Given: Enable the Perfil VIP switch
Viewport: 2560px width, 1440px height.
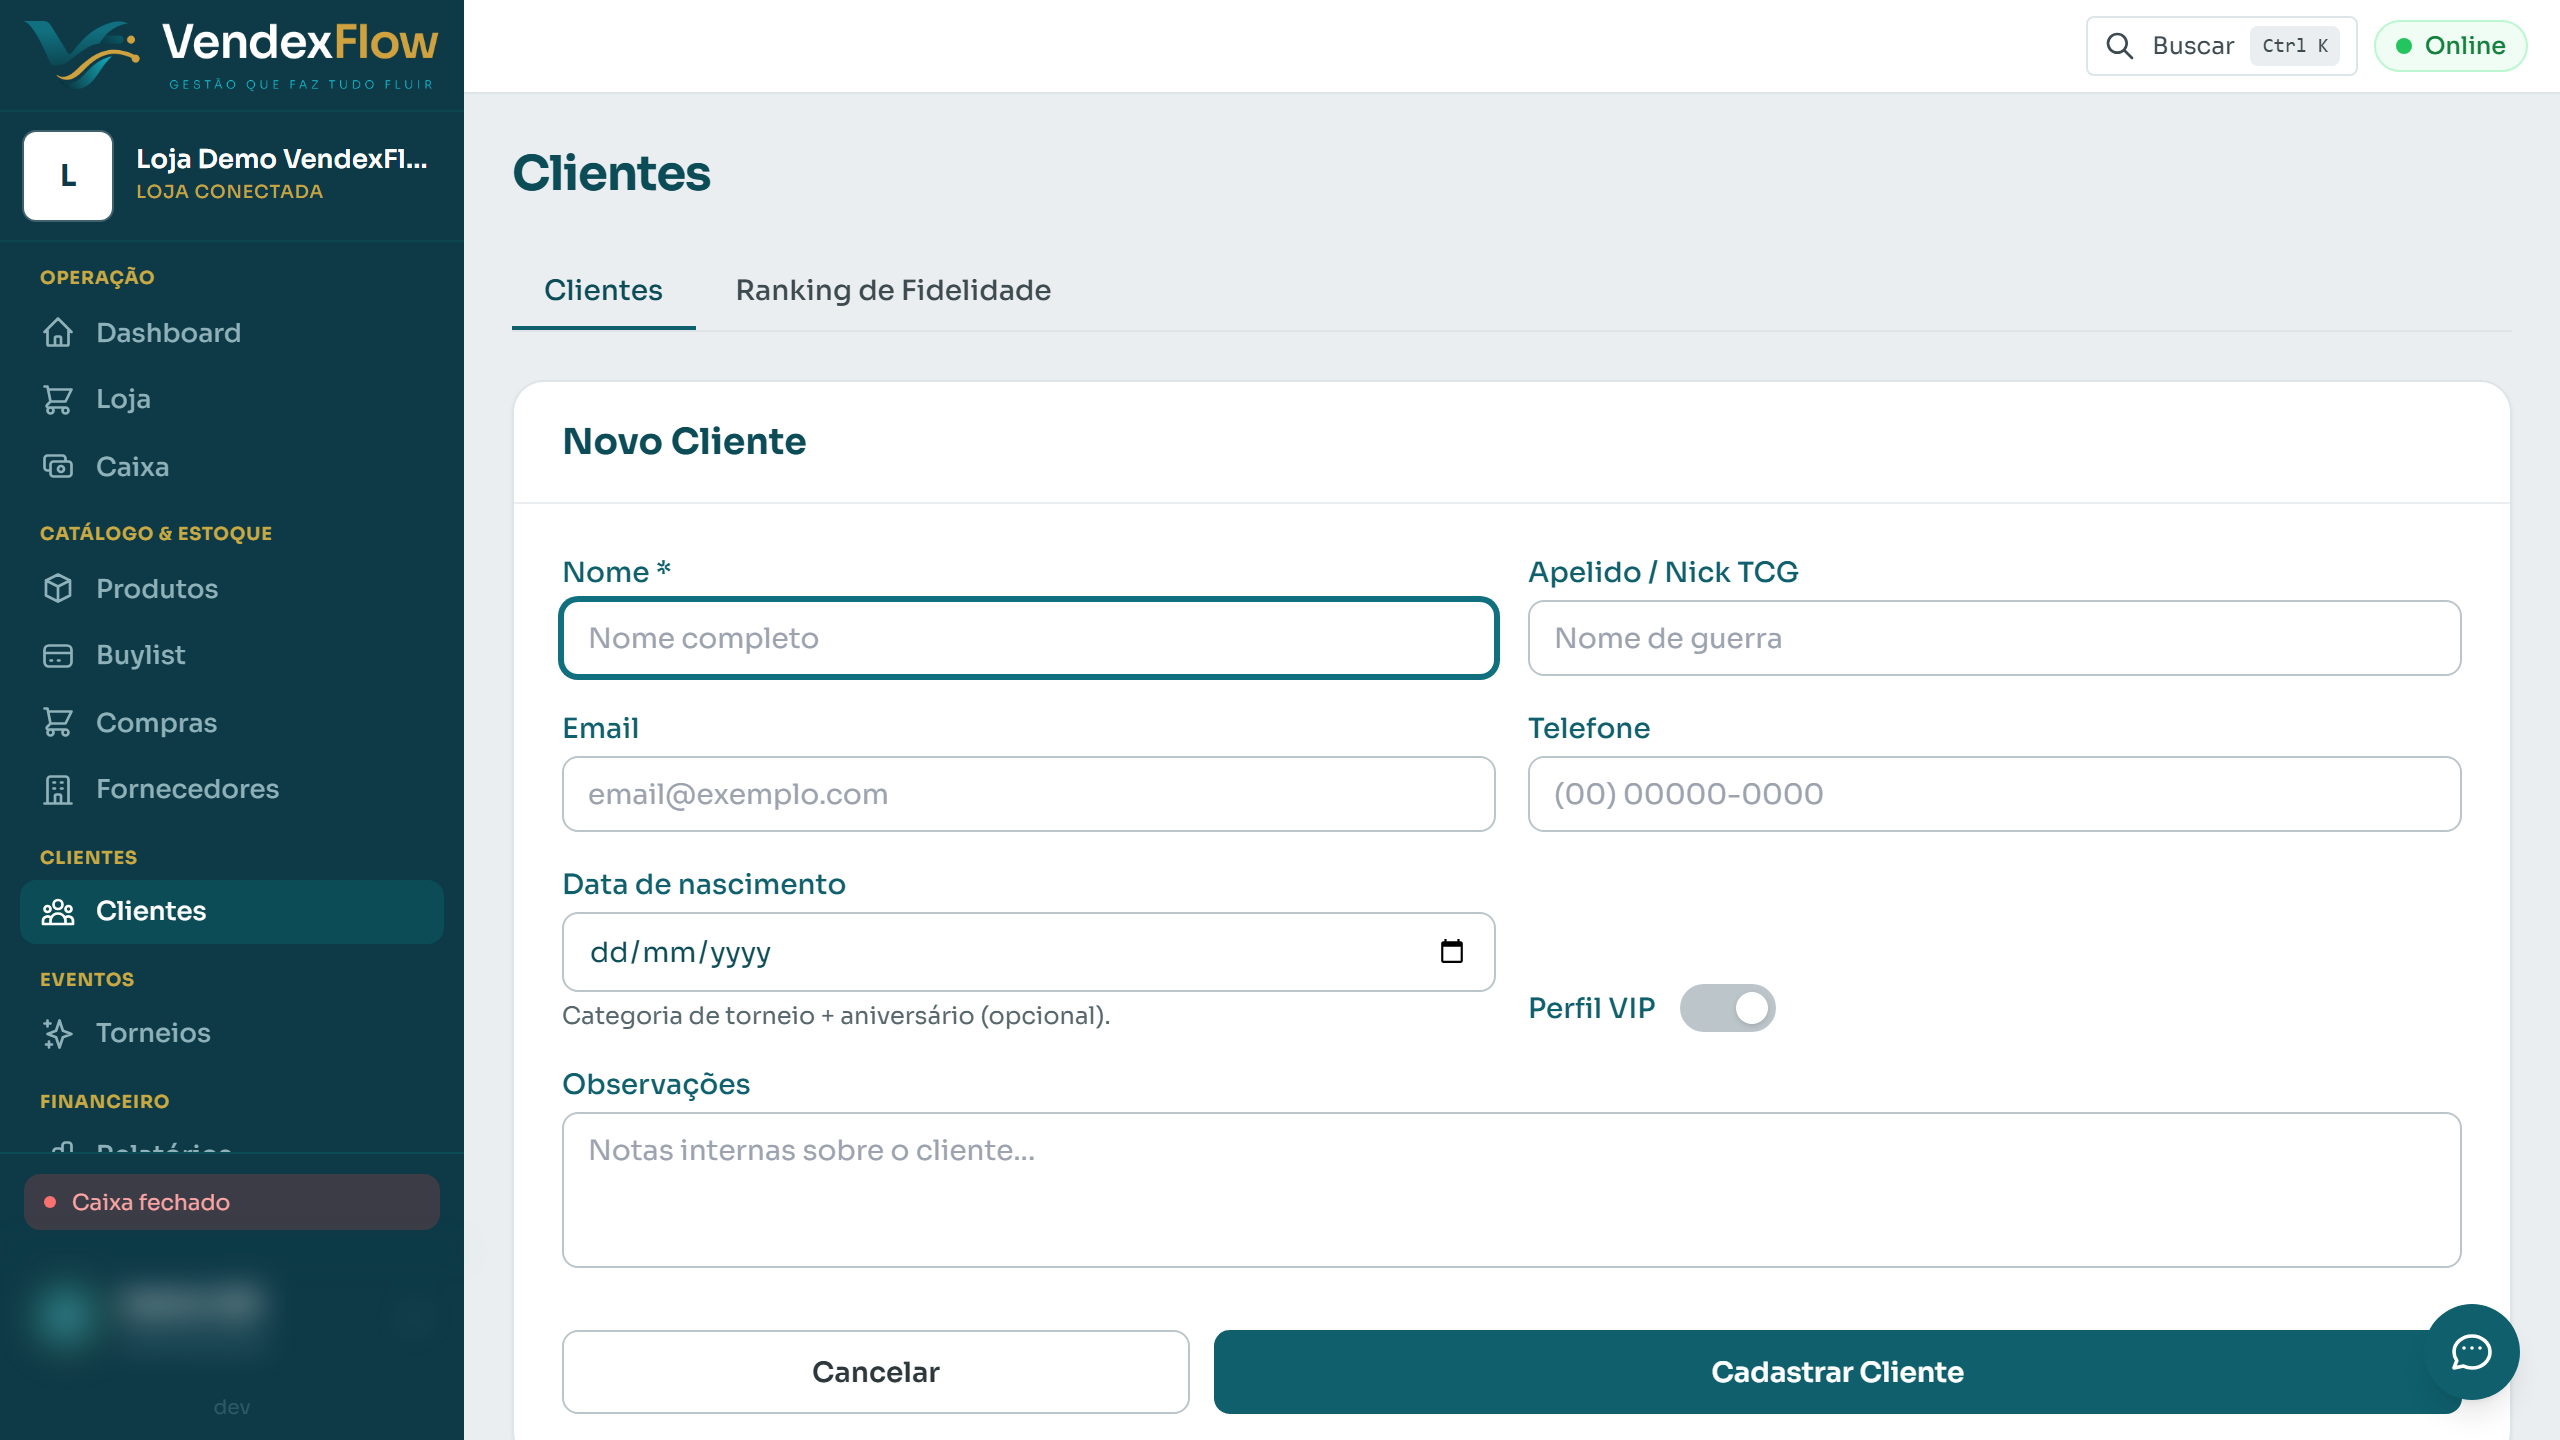Looking at the screenshot, I should tap(1727, 1007).
